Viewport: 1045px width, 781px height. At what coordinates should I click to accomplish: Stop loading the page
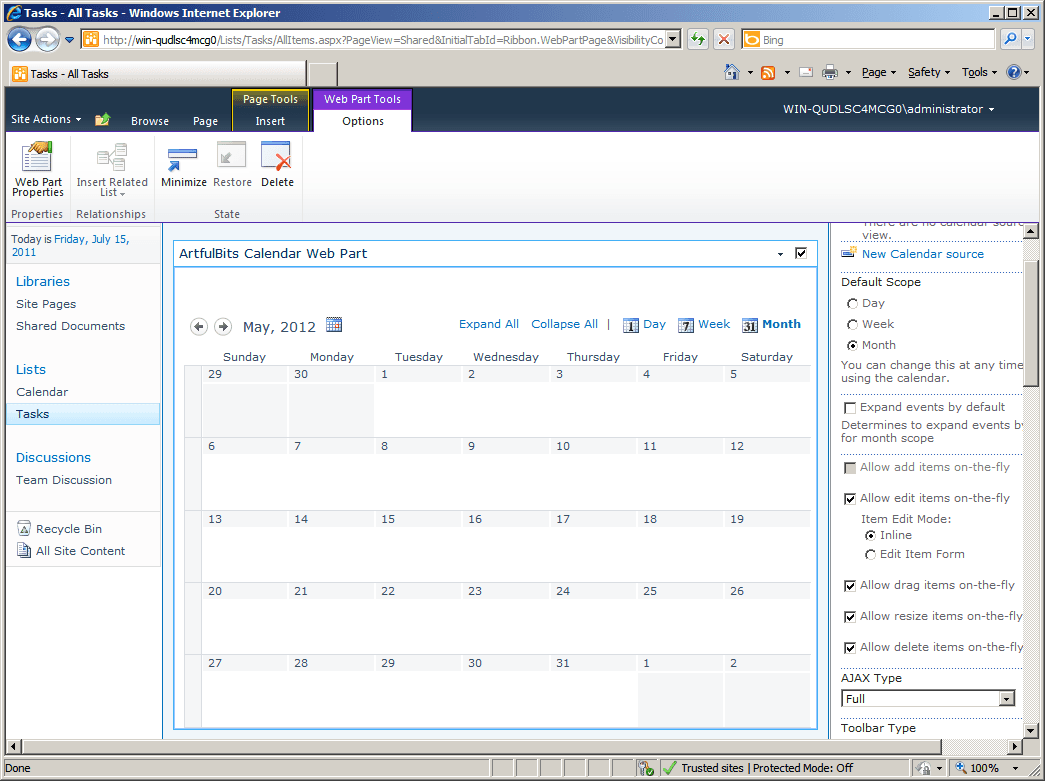click(723, 39)
